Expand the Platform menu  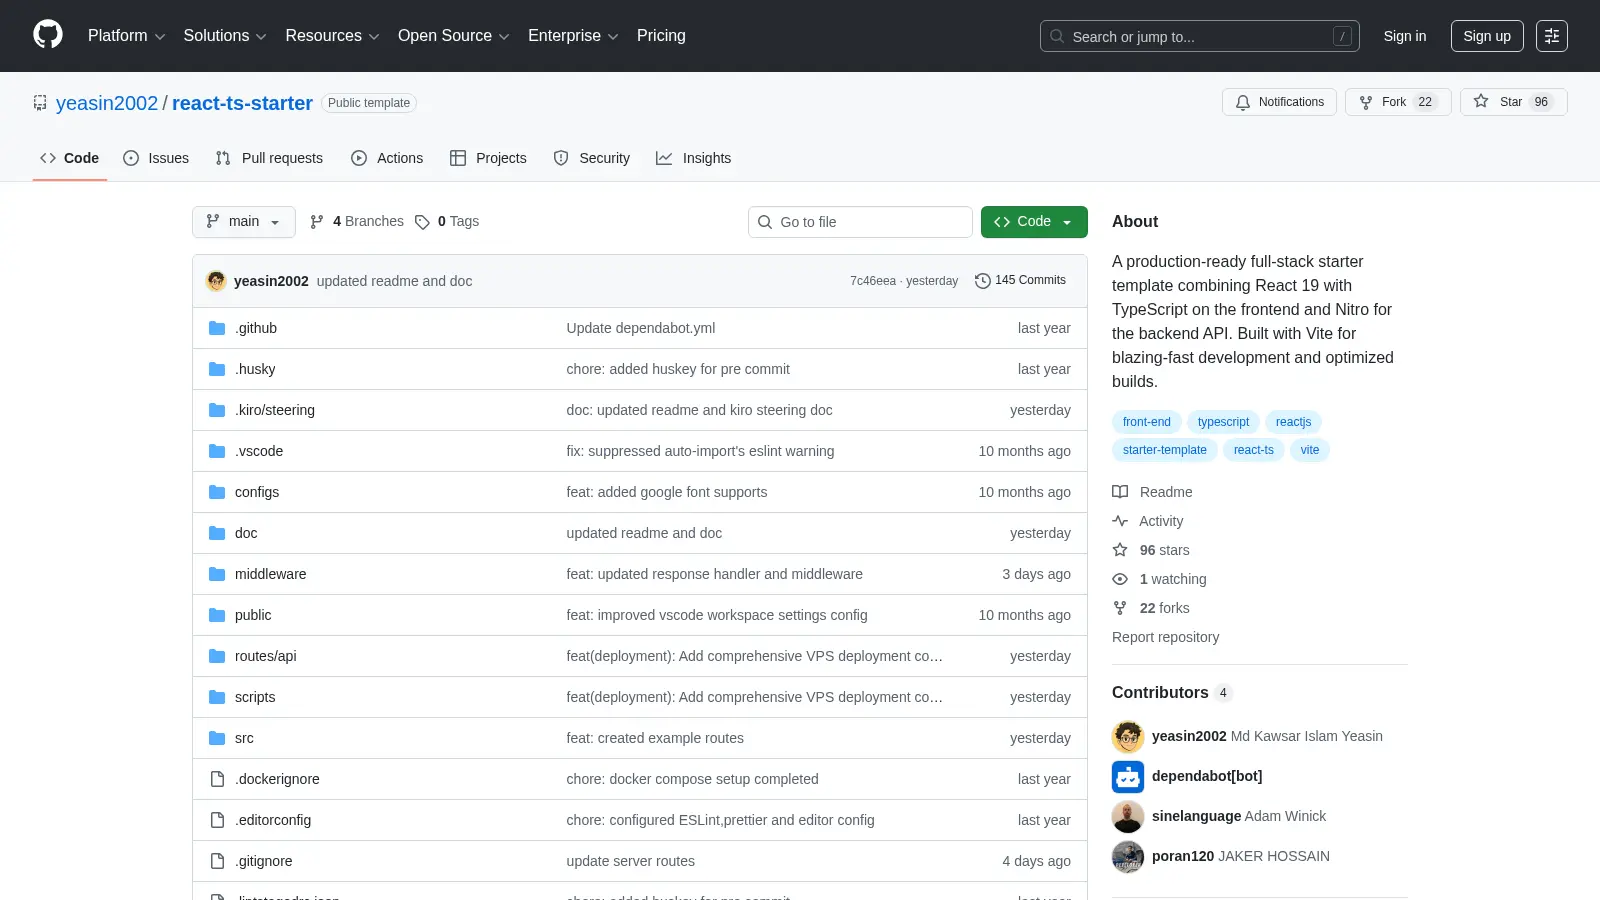(x=126, y=36)
